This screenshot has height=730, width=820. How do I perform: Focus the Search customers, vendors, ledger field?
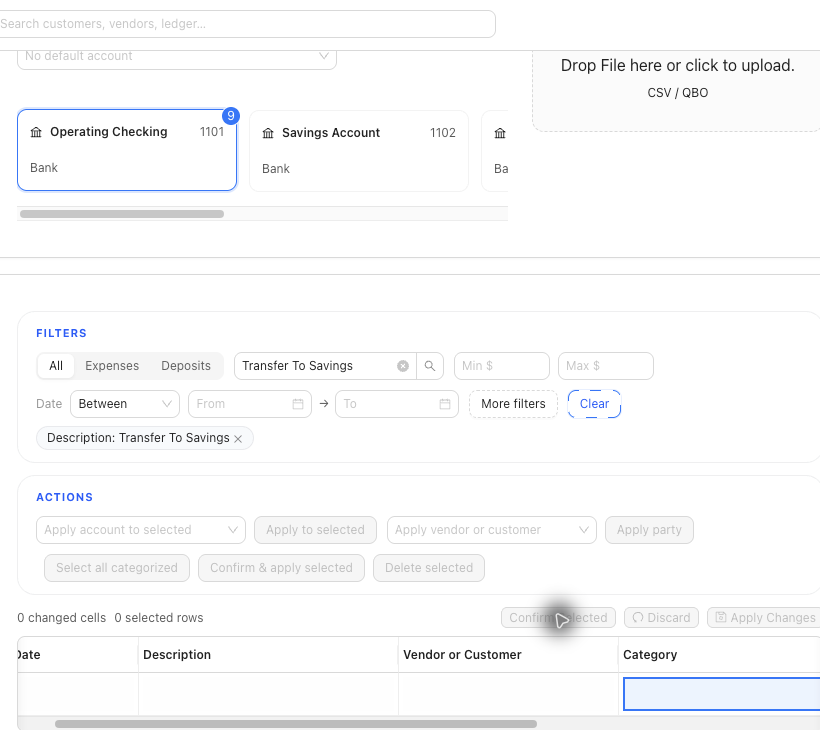pyautogui.click(x=247, y=24)
